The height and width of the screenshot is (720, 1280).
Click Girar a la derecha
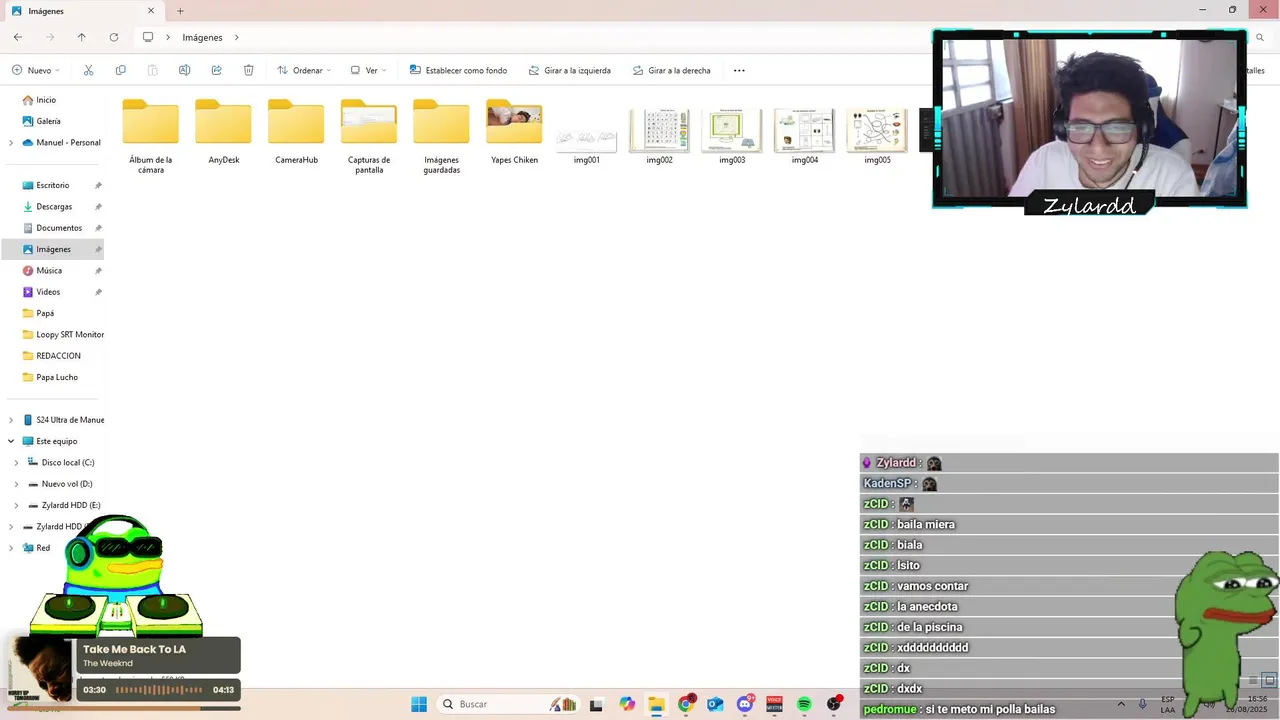coord(672,70)
